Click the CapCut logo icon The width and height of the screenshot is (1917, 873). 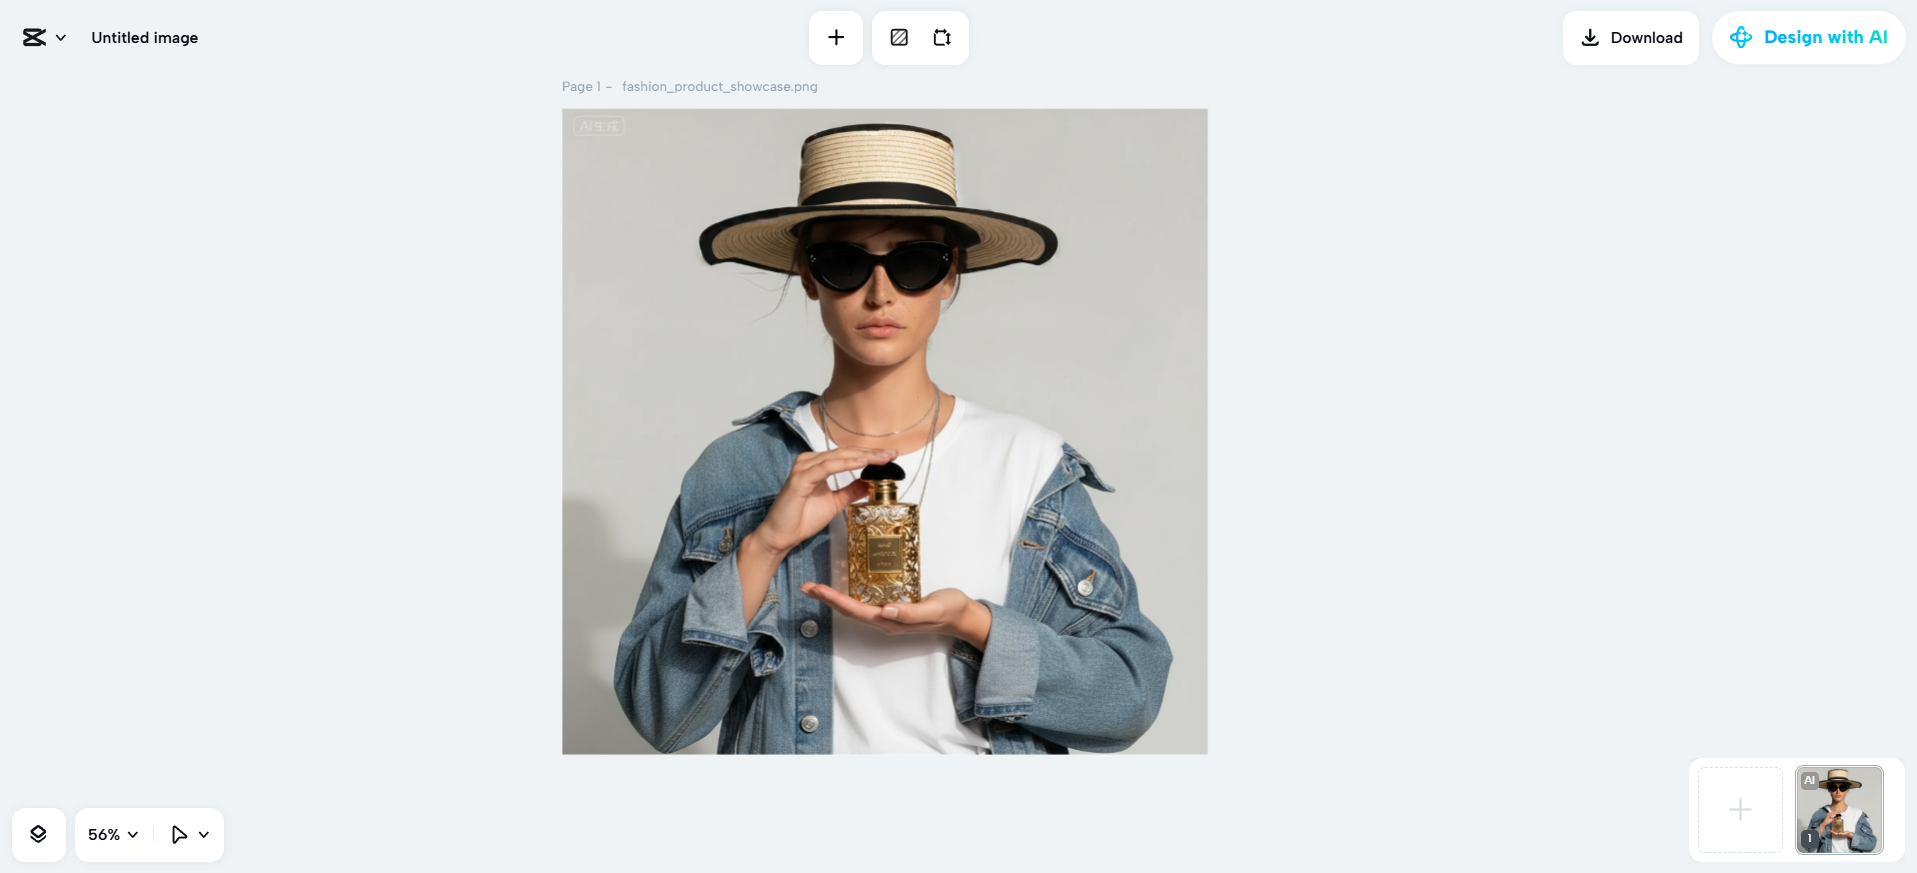[x=34, y=38]
